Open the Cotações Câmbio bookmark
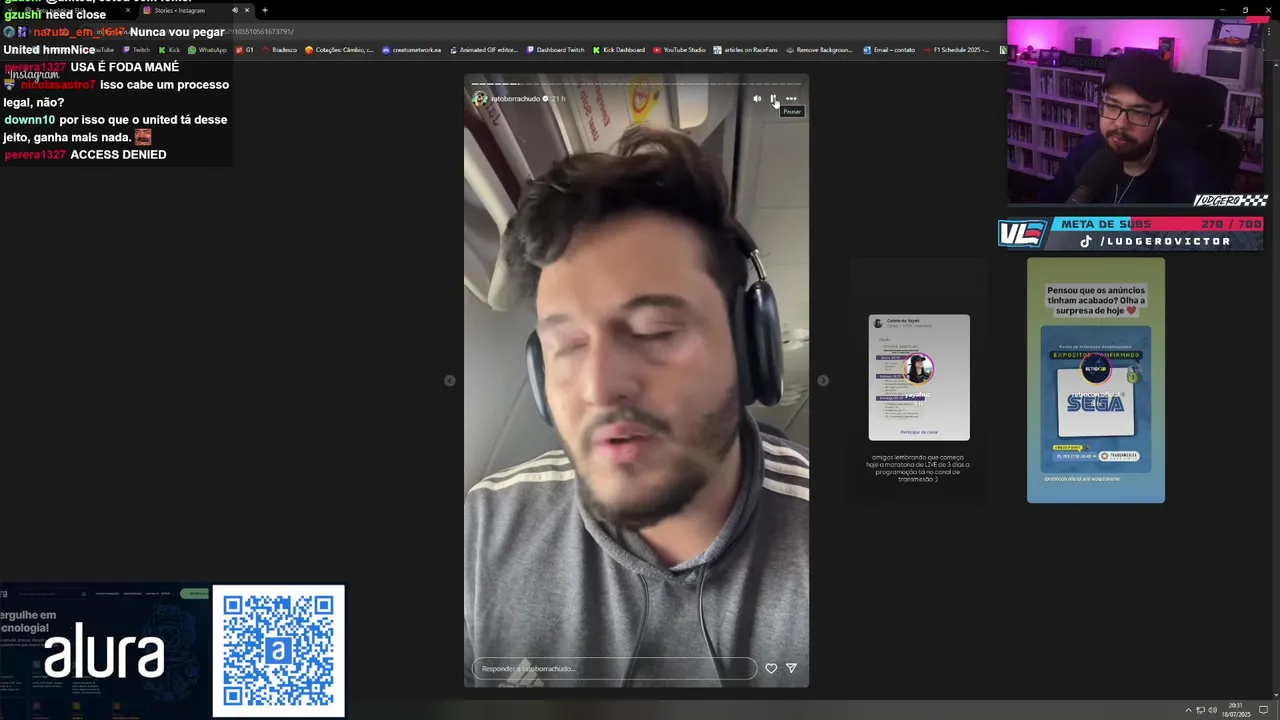 (339, 50)
